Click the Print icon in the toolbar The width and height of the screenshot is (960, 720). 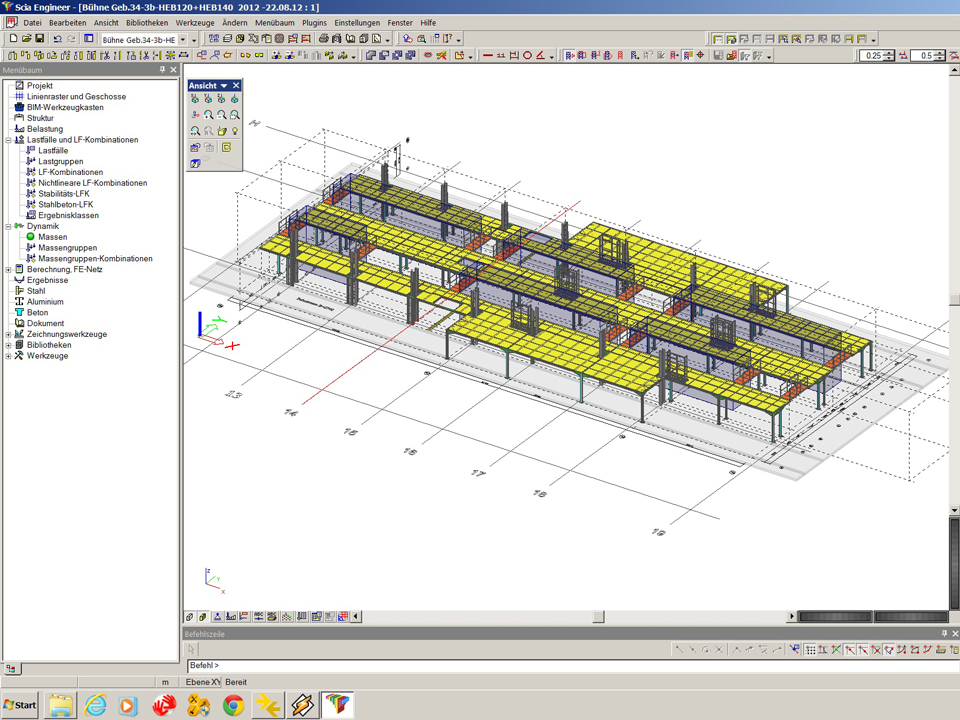(323, 39)
